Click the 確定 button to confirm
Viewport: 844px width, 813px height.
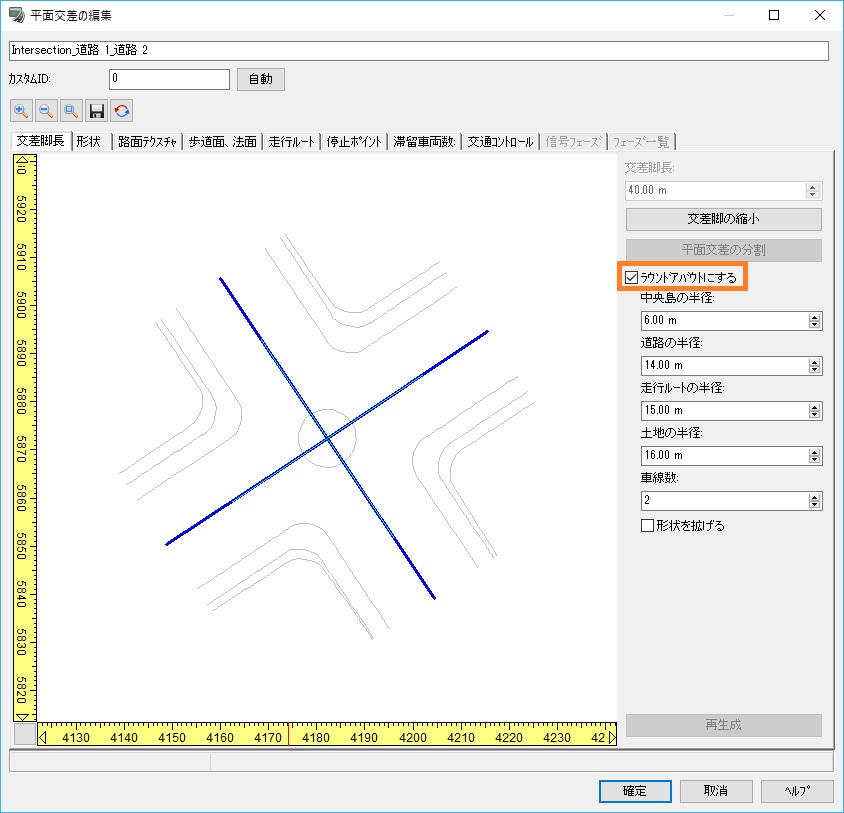[635, 790]
